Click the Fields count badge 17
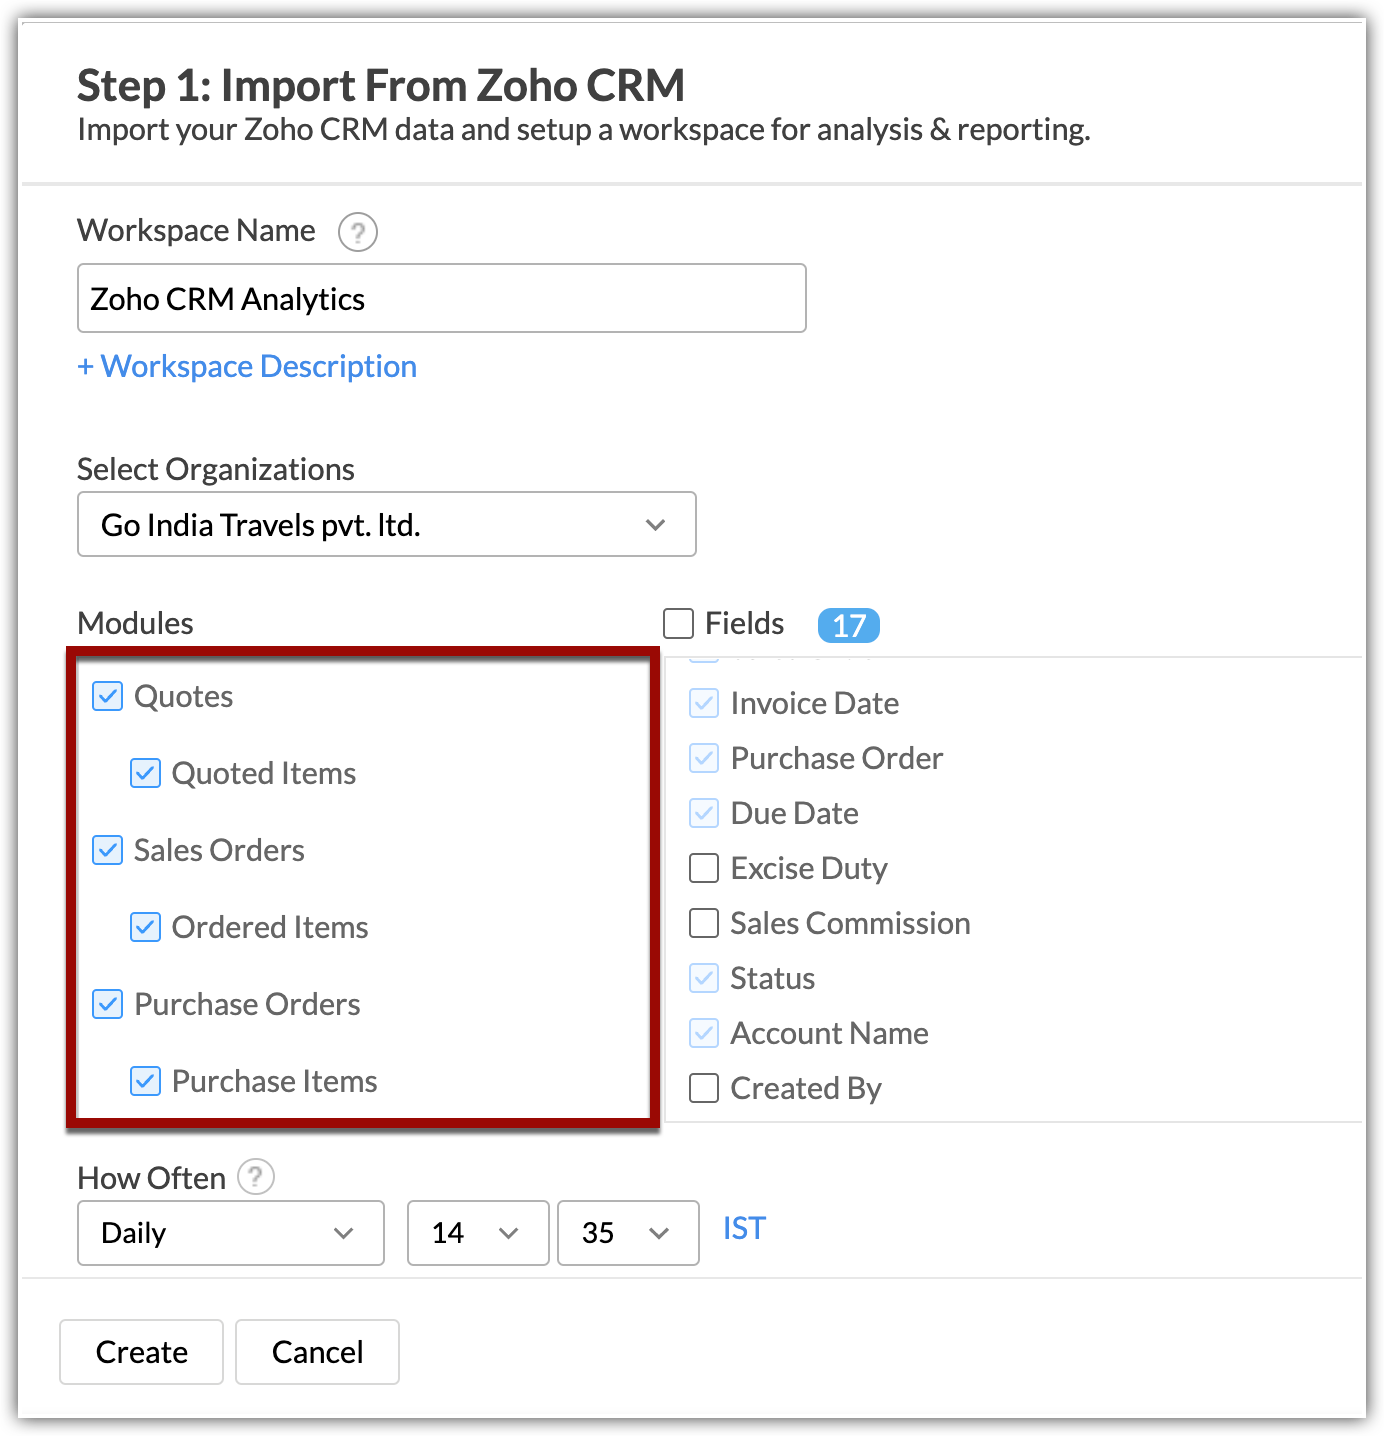1384x1436 pixels. [848, 625]
